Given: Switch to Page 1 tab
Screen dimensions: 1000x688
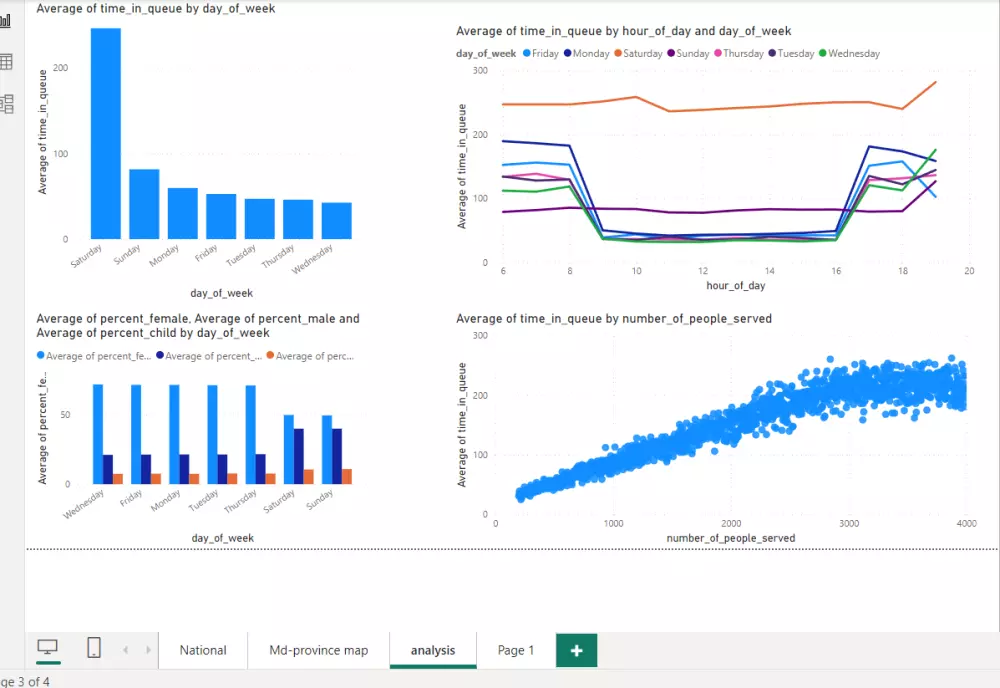Looking at the screenshot, I should pos(515,650).
